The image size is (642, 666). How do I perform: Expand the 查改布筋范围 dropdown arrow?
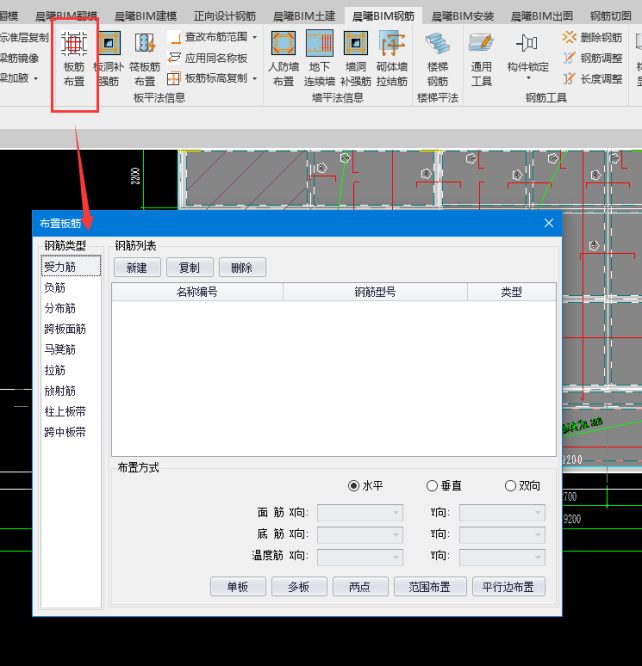tap(255, 37)
